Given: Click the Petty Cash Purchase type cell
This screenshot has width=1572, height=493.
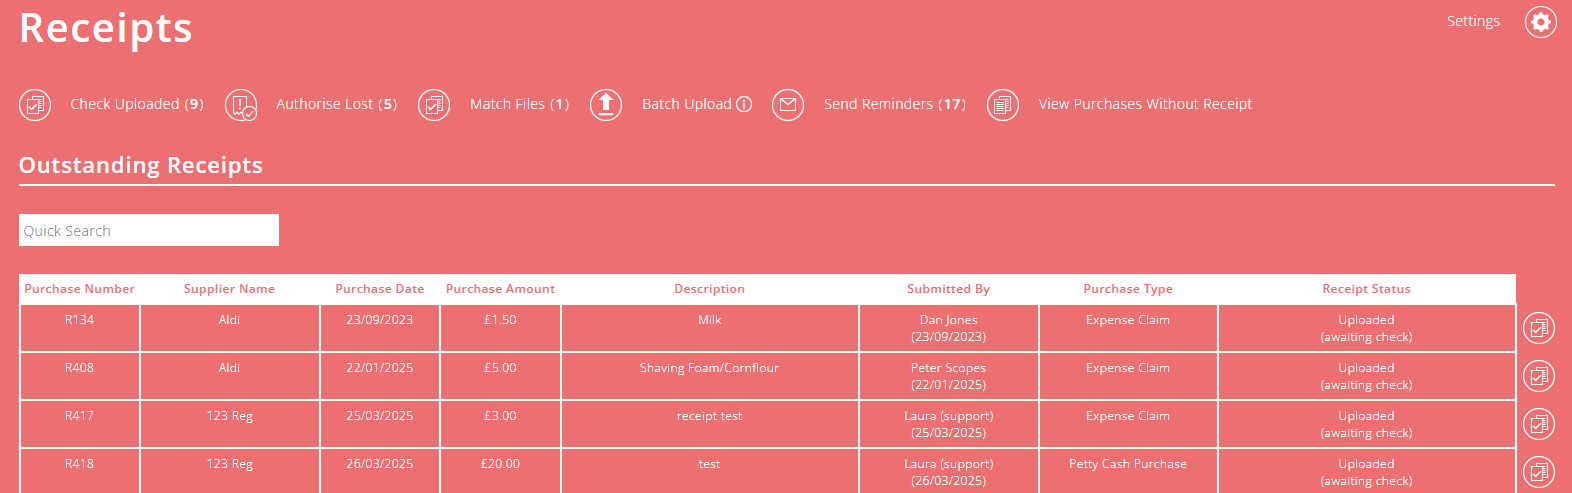Looking at the screenshot, I should point(1128,471).
